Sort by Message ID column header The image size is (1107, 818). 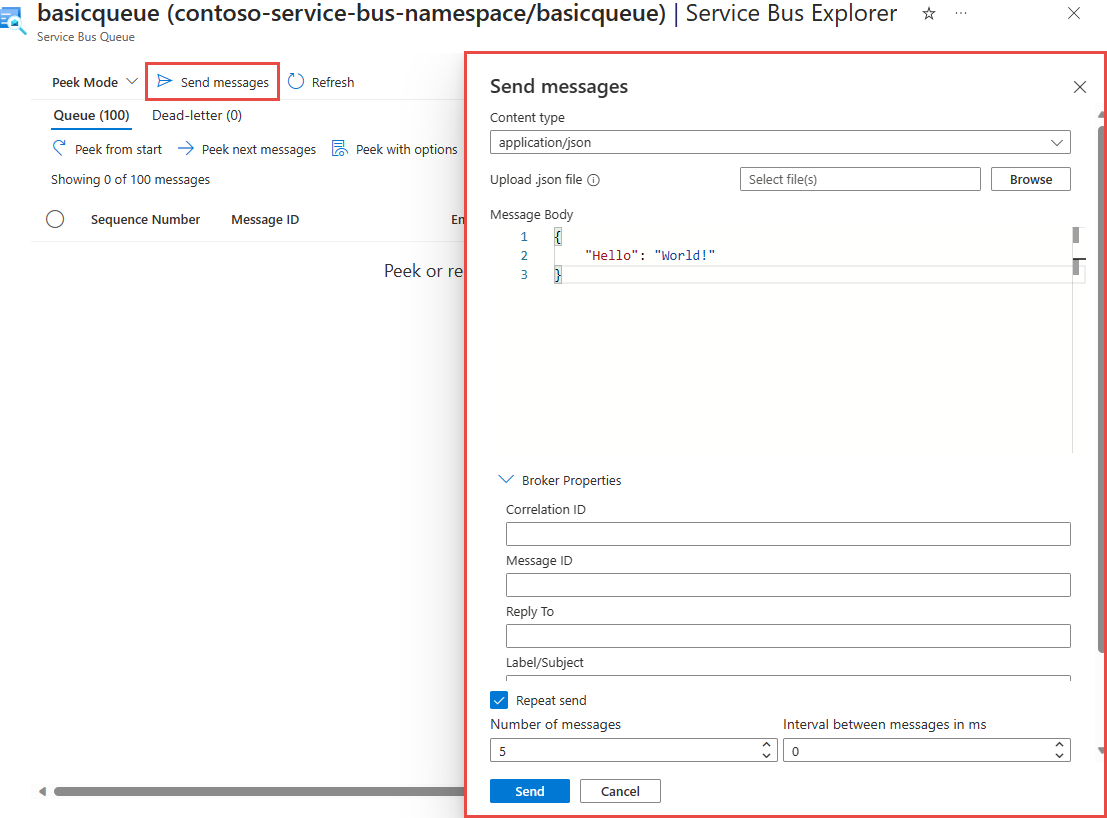coord(265,219)
